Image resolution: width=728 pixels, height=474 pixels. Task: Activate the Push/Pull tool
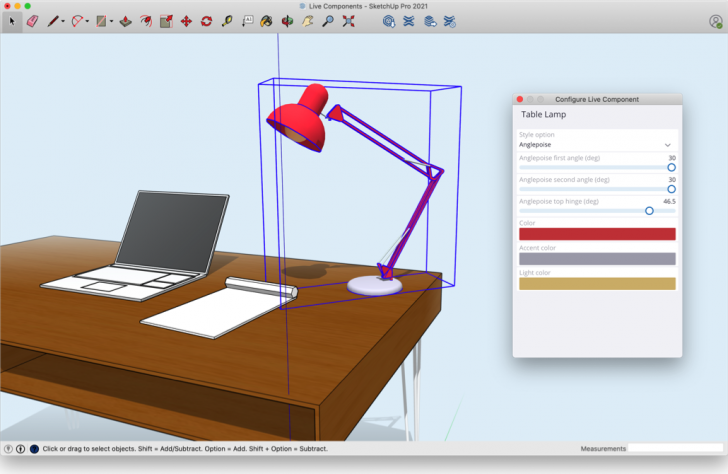click(x=124, y=20)
